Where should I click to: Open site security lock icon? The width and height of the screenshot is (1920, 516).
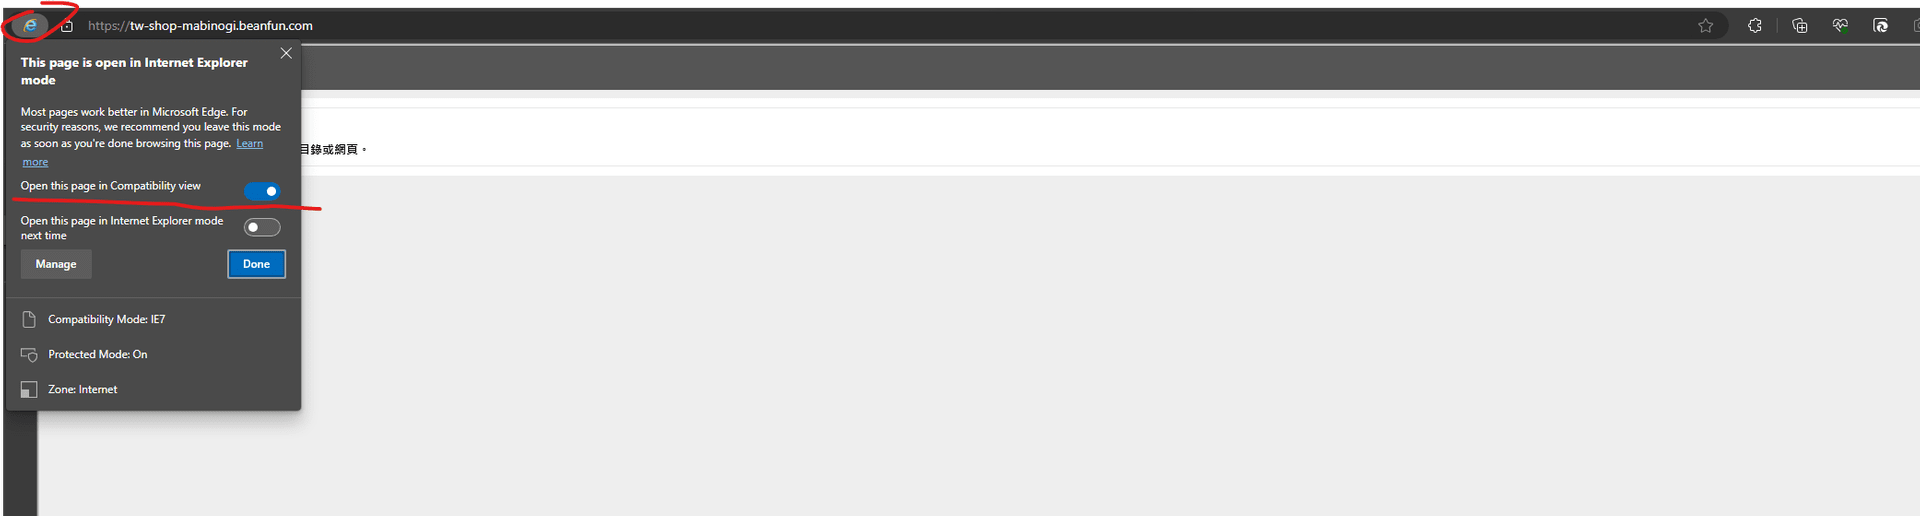67,26
